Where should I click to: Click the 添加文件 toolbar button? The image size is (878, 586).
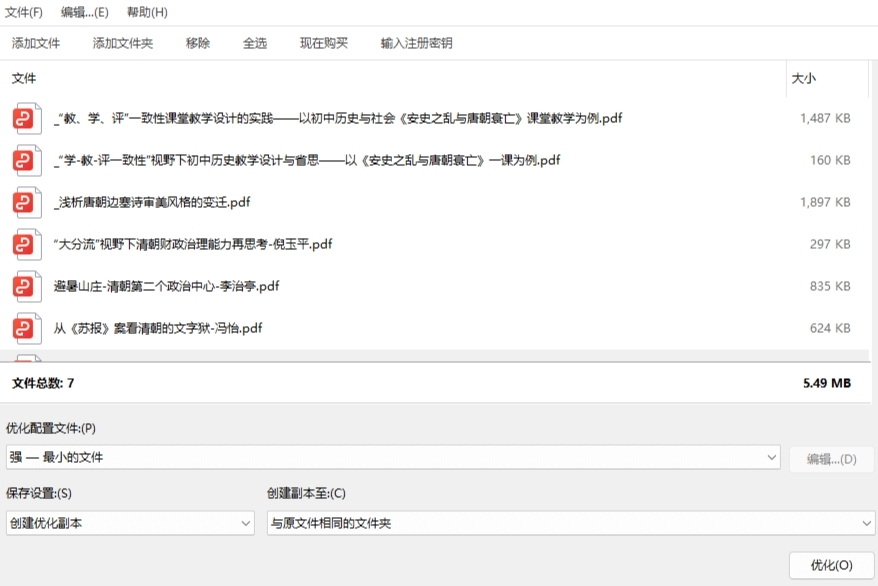[x=36, y=43]
